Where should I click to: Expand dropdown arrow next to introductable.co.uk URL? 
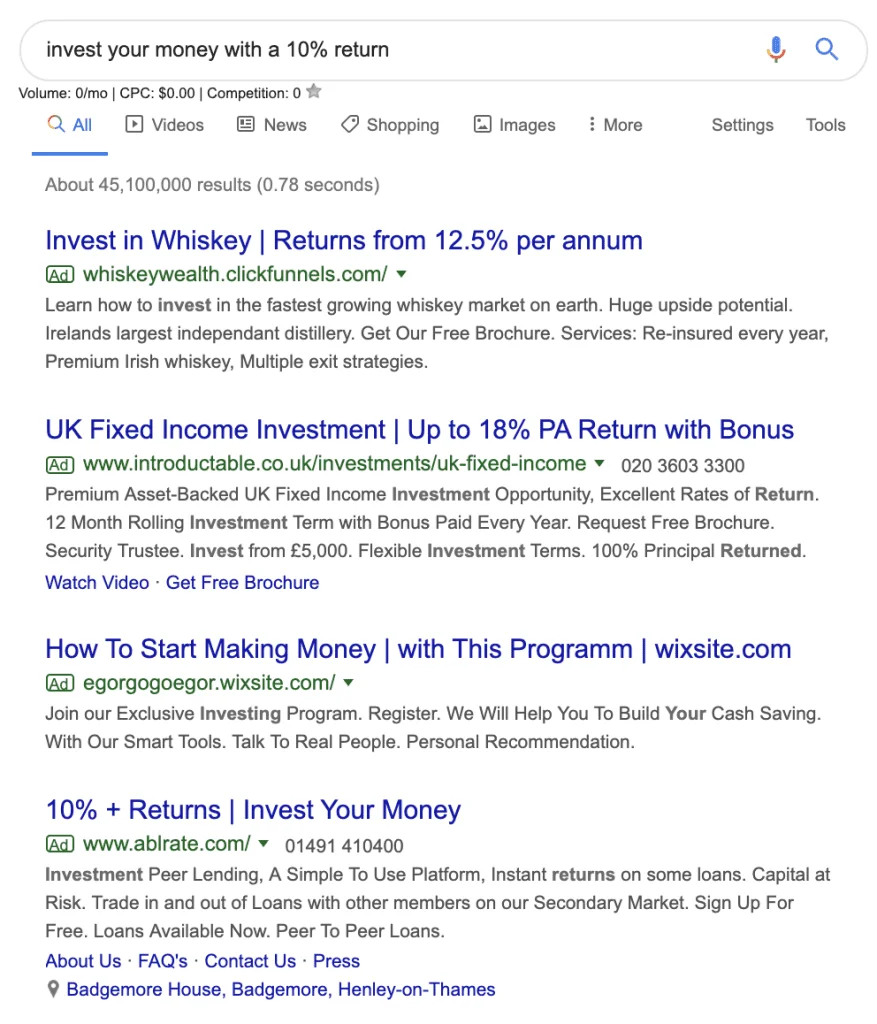pyautogui.click(x=599, y=464)
